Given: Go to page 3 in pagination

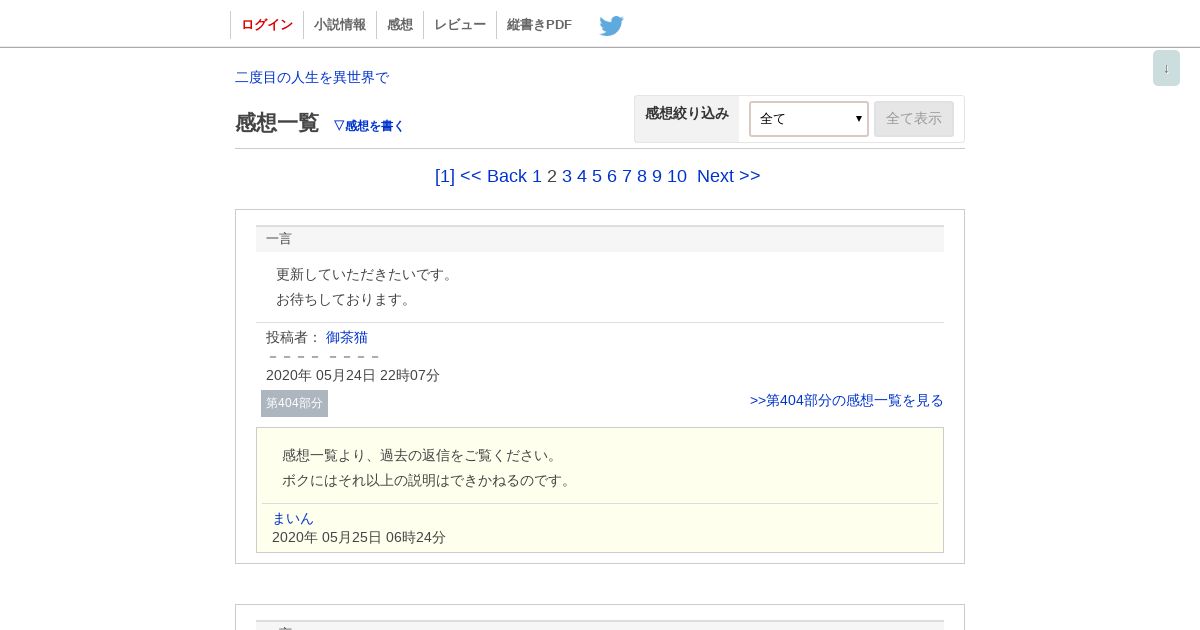Looking at the screenshot, I should 567,176.
